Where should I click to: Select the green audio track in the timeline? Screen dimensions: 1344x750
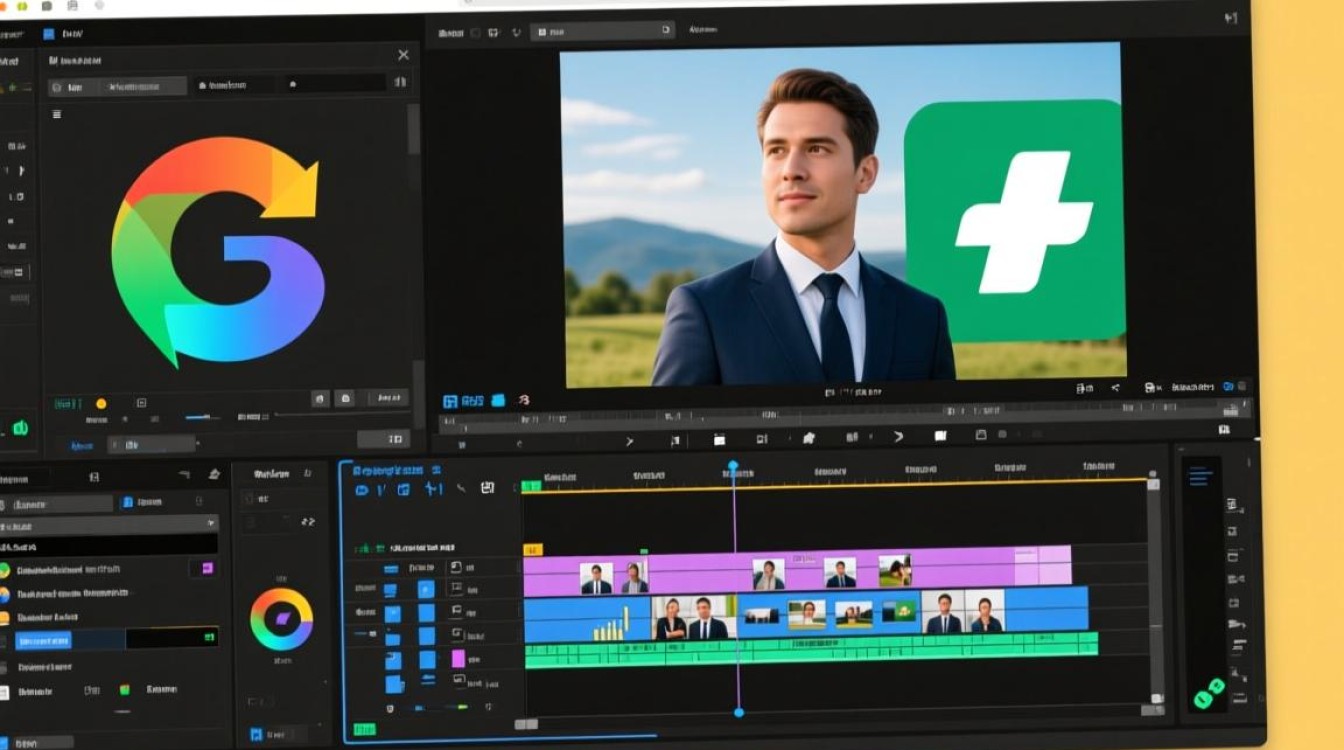point(811,651)
